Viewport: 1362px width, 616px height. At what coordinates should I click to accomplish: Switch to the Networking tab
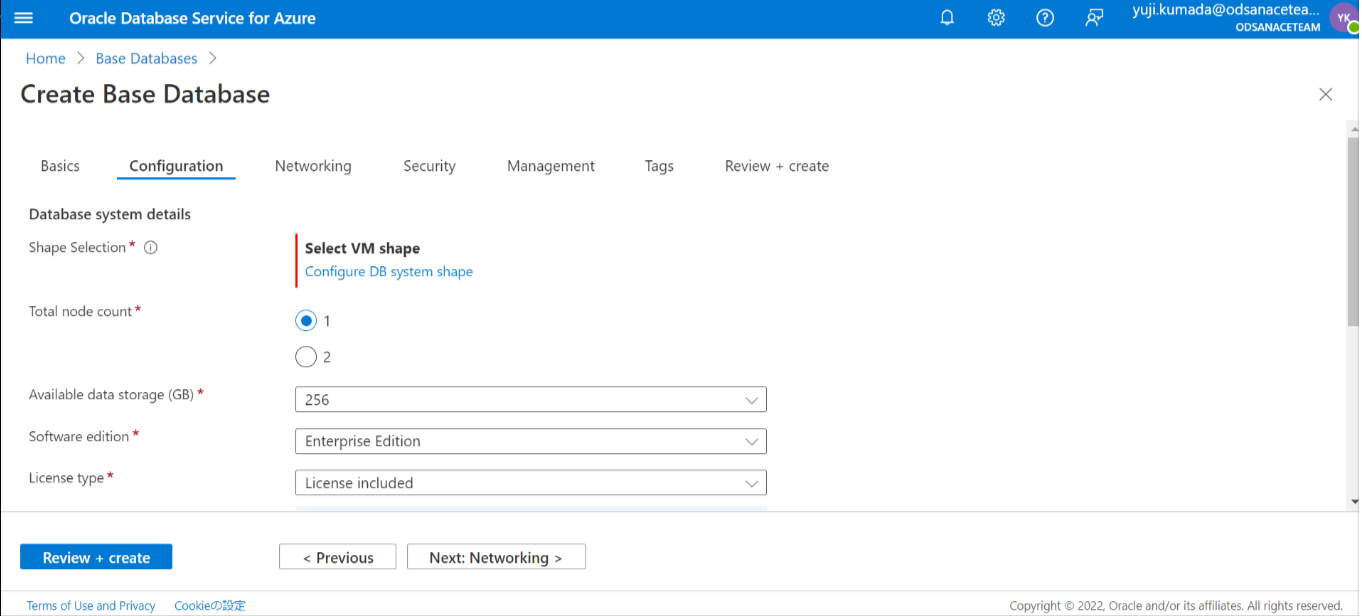[313, 166]
